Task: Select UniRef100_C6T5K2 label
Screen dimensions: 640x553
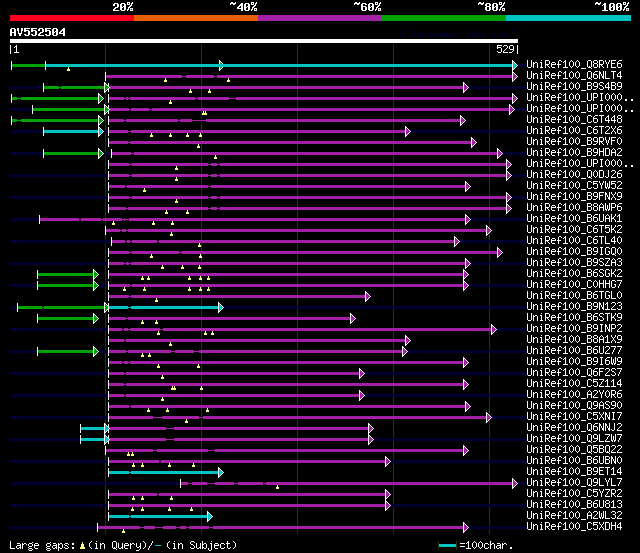Action: (574, 230)
